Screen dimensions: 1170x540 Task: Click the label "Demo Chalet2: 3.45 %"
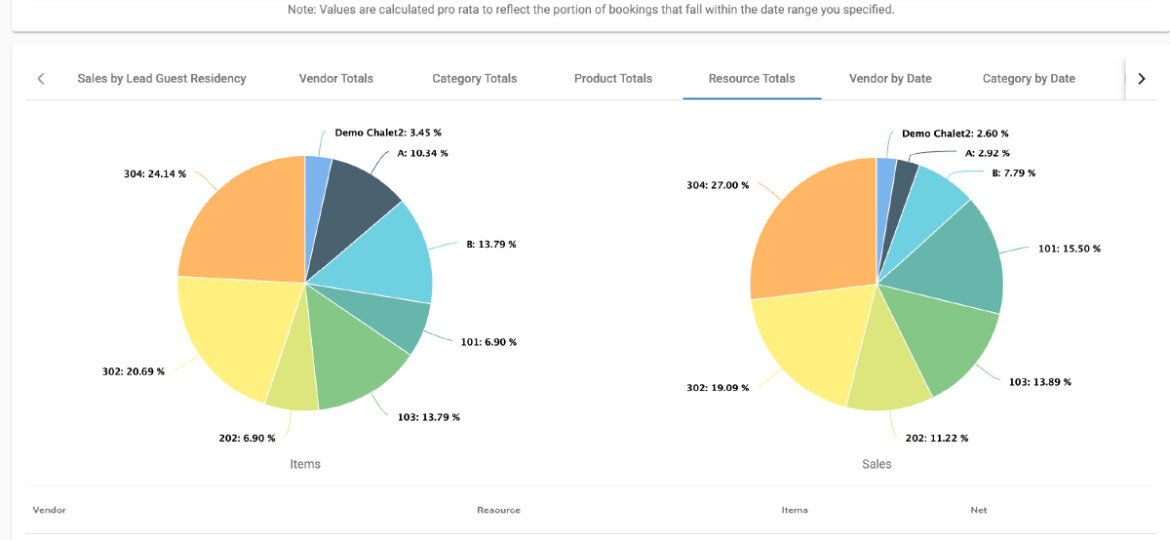388,133
